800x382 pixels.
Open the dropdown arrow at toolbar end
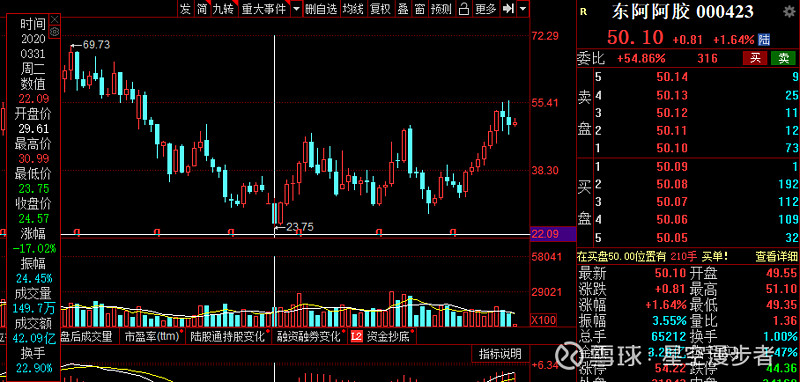coord(522,9)
